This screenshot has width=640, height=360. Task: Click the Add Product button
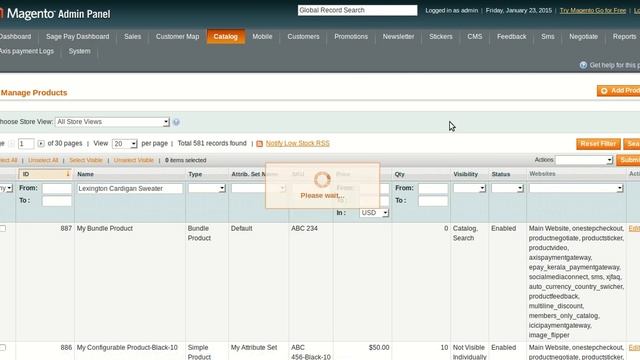coord(619,91)
